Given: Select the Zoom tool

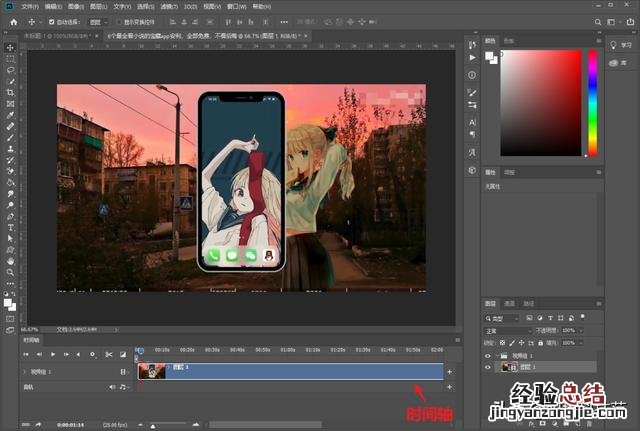Looking at the screenshot, I should (x=10, y=272).
